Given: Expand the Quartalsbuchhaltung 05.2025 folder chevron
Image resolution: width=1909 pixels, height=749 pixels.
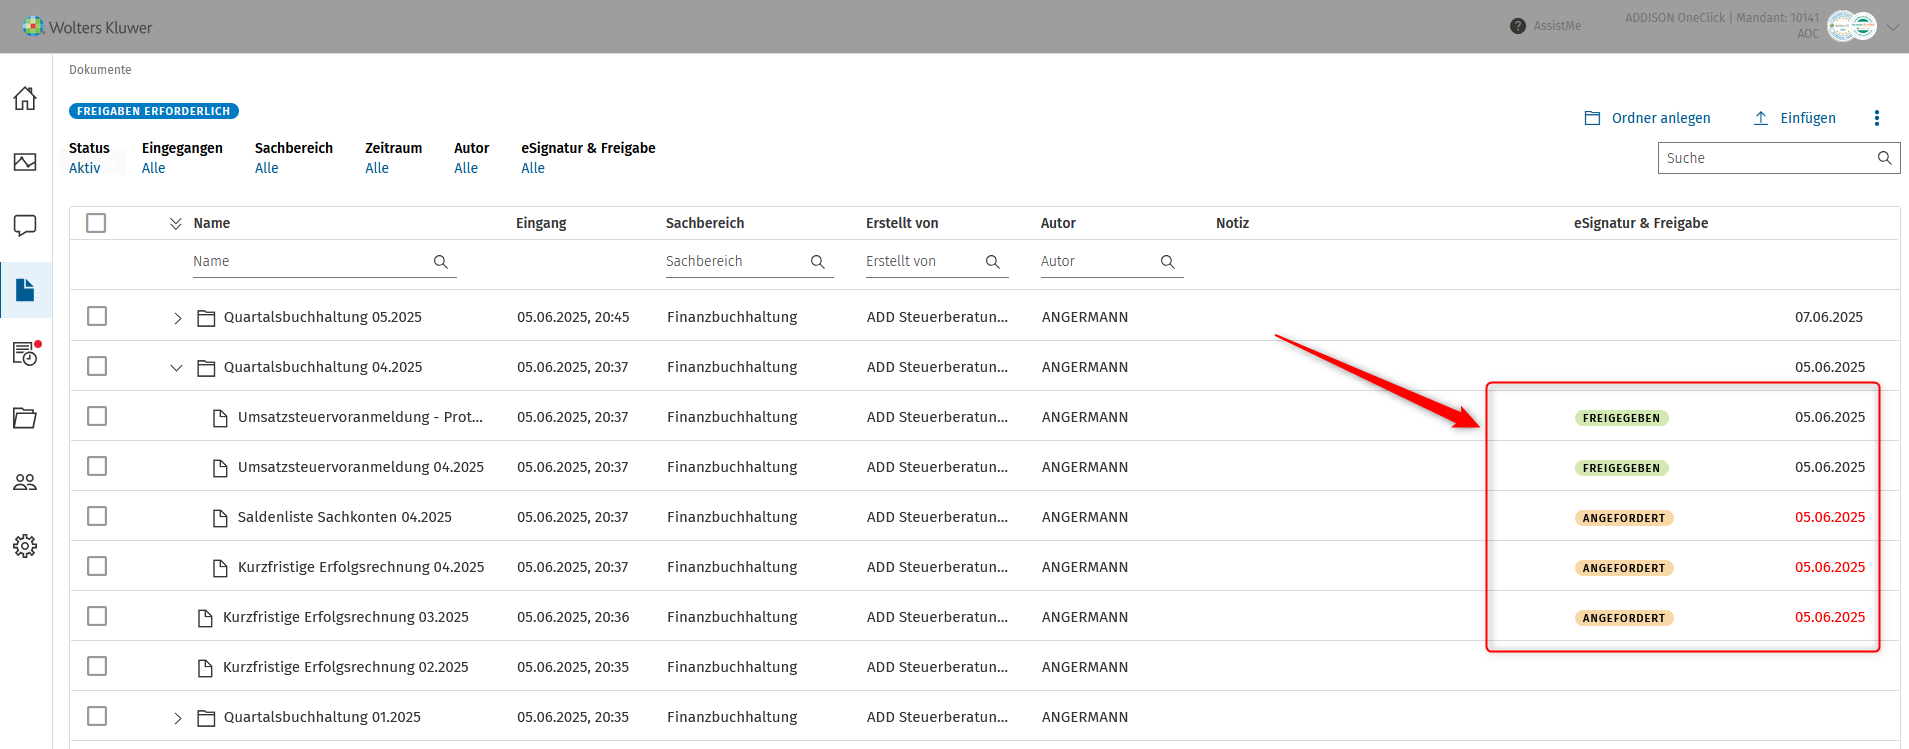Looking at the screenshot, I should click(177, 318).
